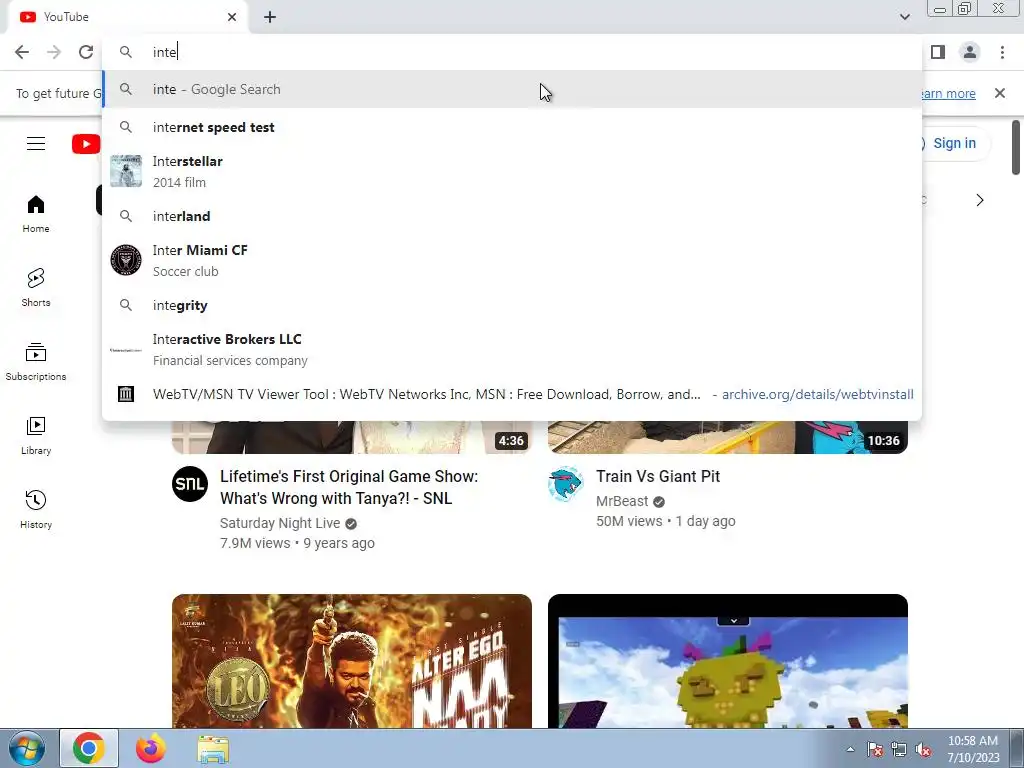The image size is (1024, 768).
Task: Click the muted volume tray icon
Action: pyautogui.click(x=923, y=749)
